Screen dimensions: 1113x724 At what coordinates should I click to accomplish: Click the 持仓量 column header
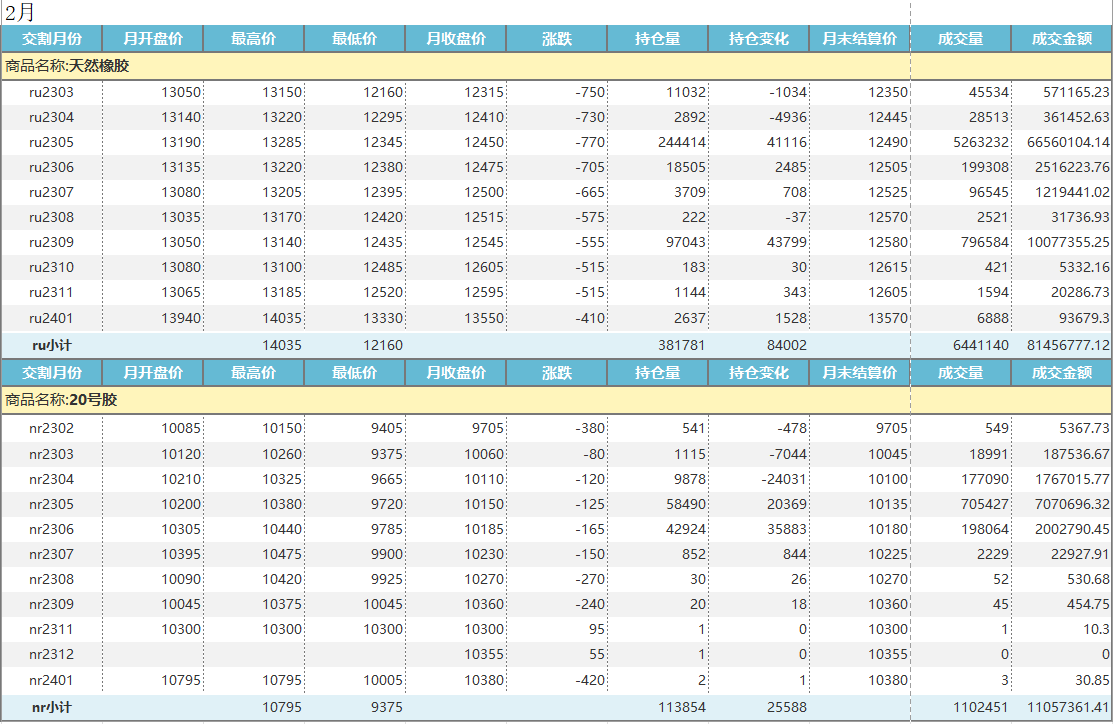coord(658,38)
